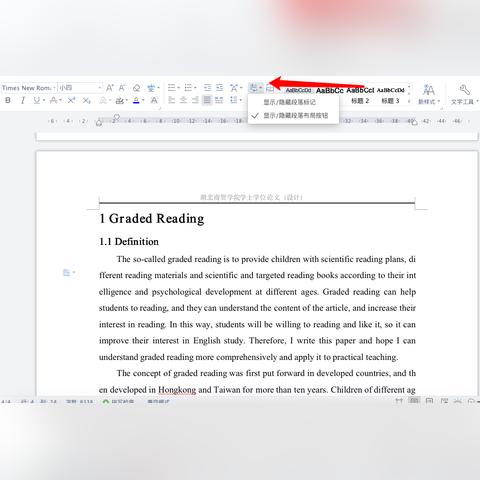480x480 pixels.
Task: Center align text
Action: pyautogui.click(x=184, y=100)
